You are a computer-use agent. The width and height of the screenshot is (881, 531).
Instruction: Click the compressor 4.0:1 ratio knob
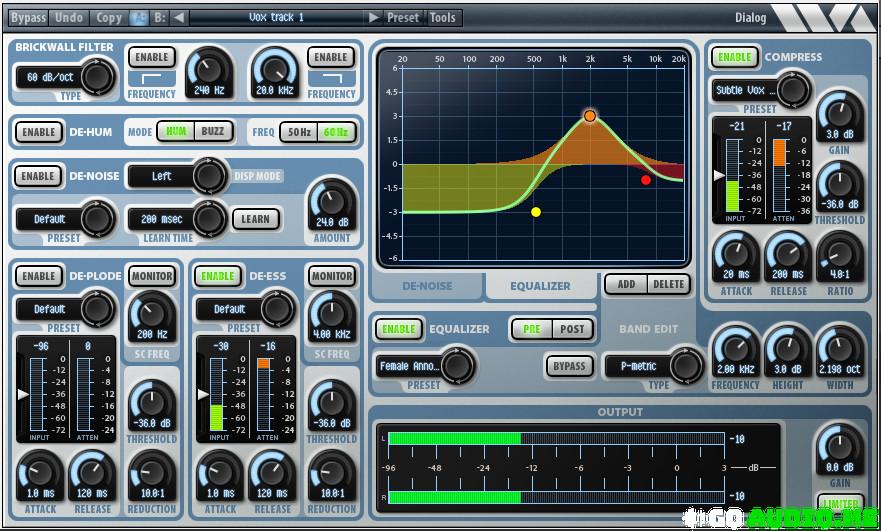pos(839,254)
